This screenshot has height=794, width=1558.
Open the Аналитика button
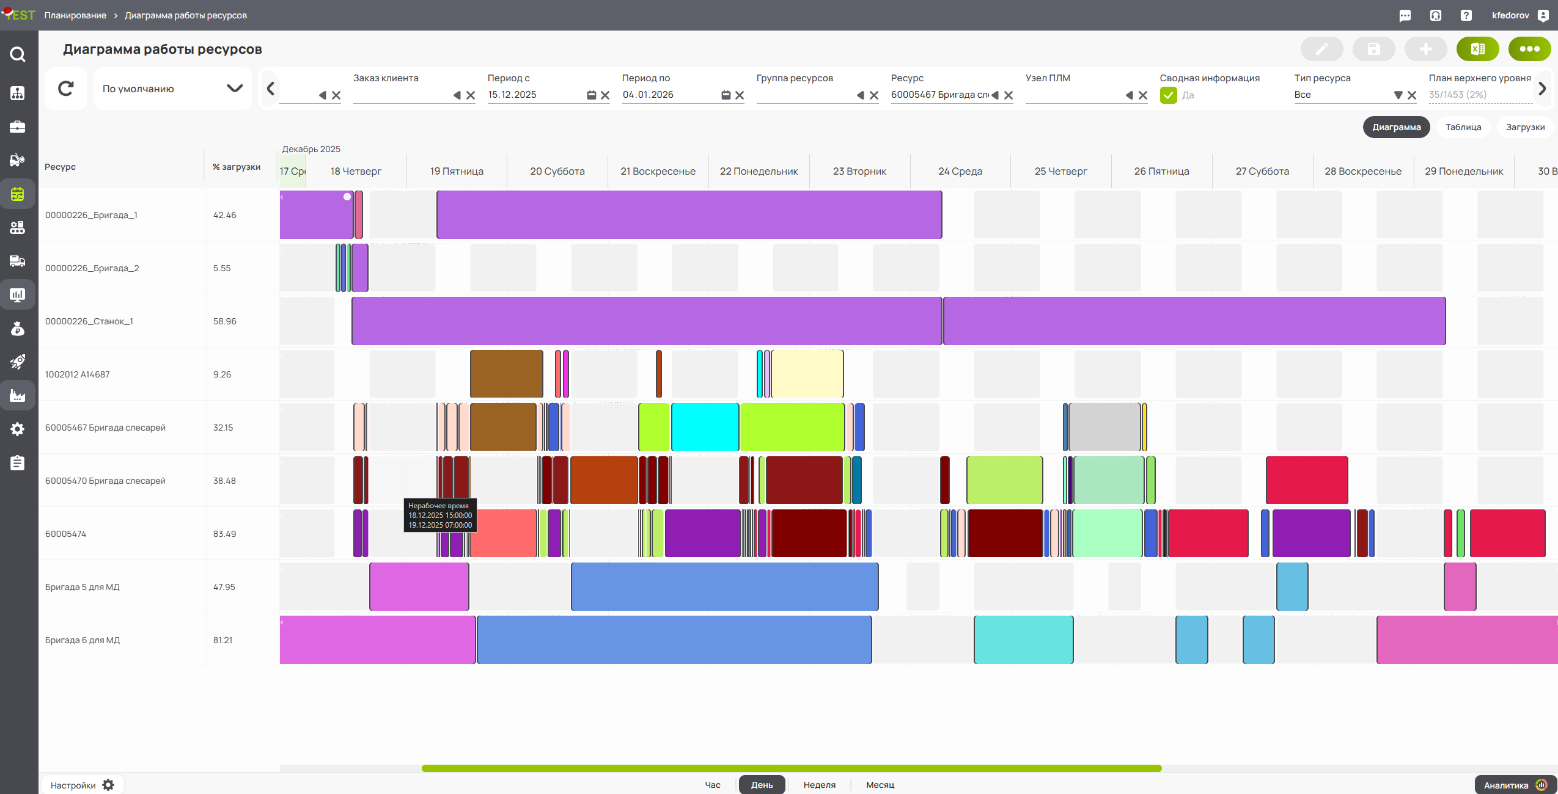pos(1515,785)
